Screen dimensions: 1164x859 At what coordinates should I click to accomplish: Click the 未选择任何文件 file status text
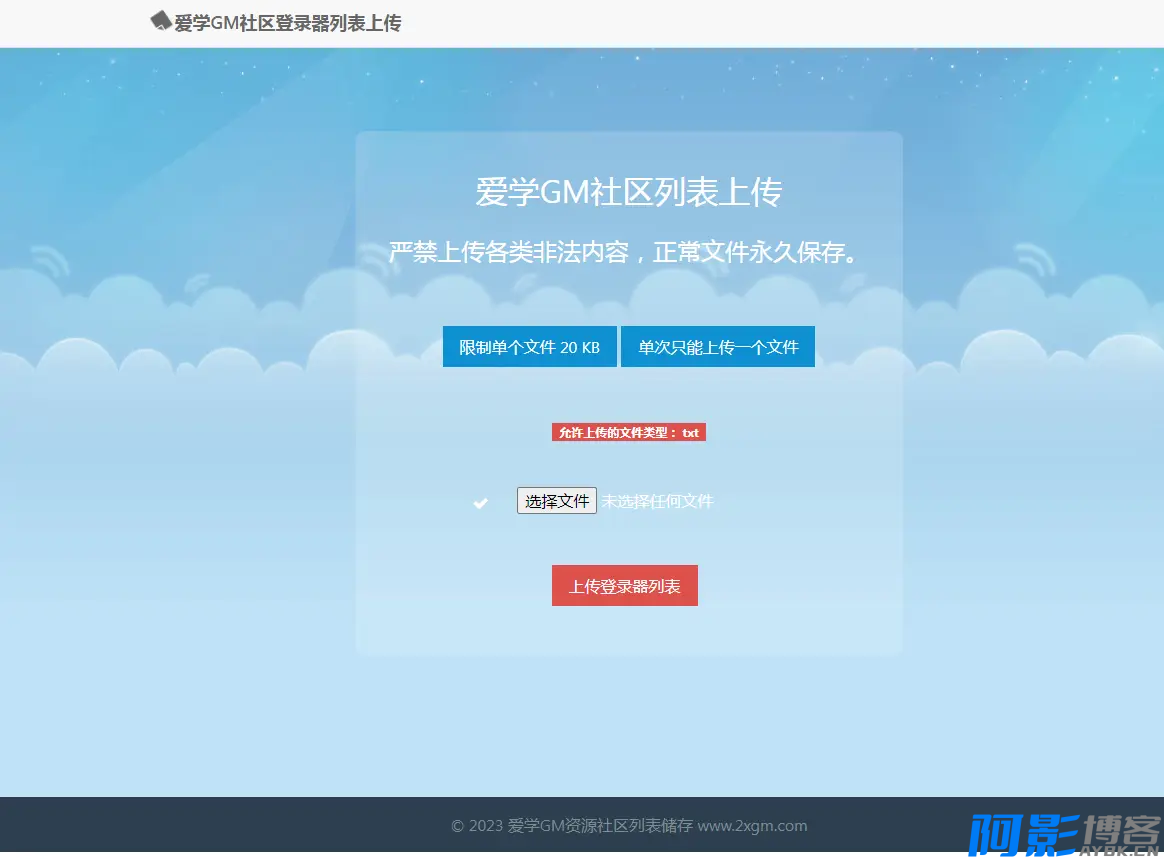click(657, 501)
